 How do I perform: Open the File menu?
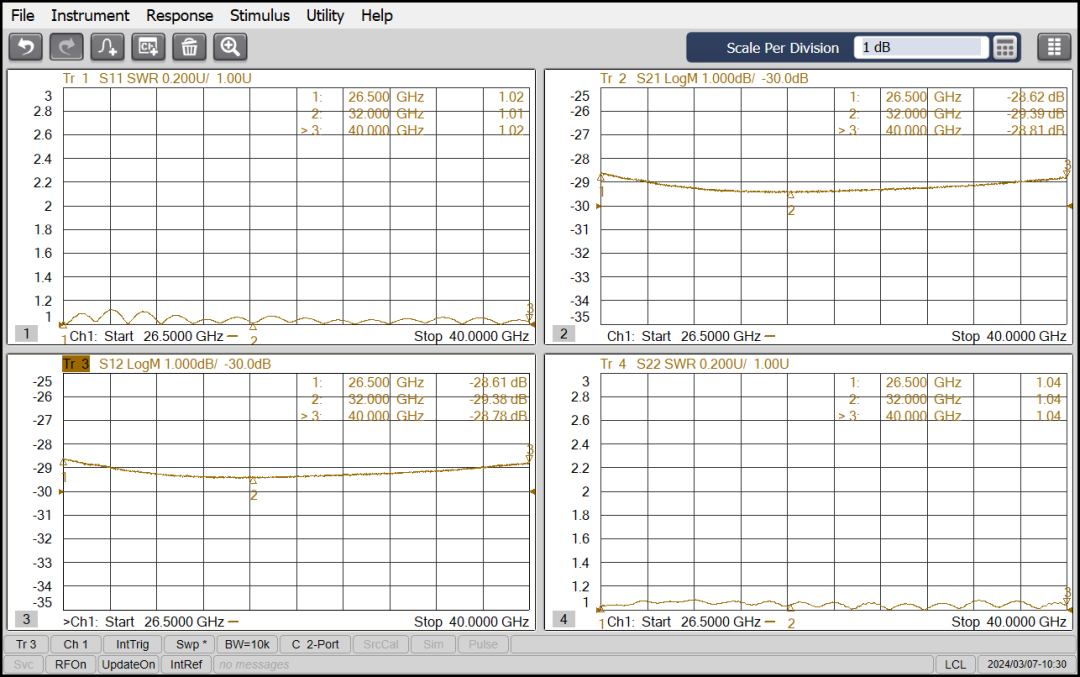pos(23,15)
